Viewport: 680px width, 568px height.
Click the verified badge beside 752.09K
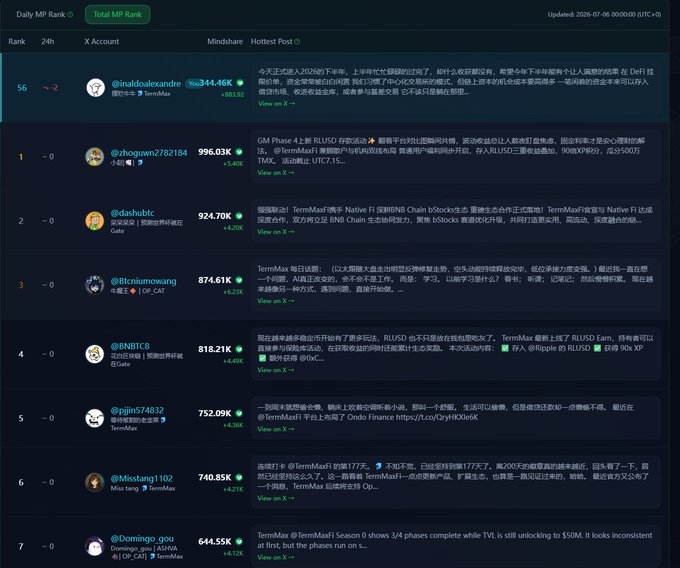(239, 413)
